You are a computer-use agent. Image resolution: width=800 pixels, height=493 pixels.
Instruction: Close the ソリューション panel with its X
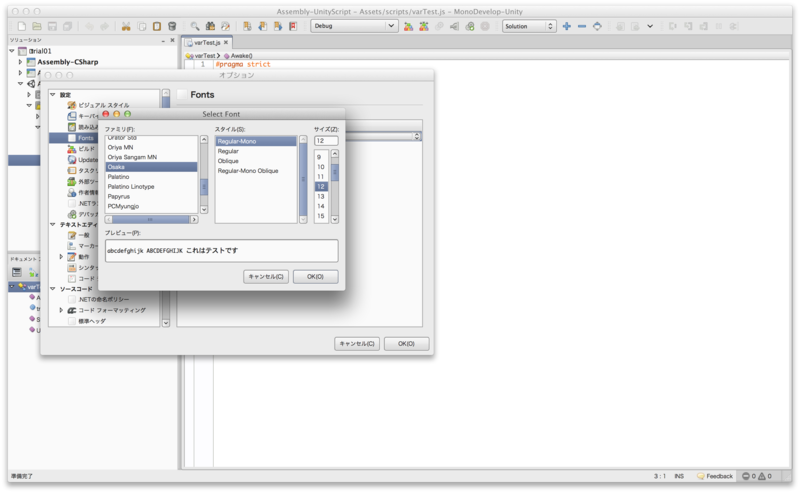pos(172,40)
